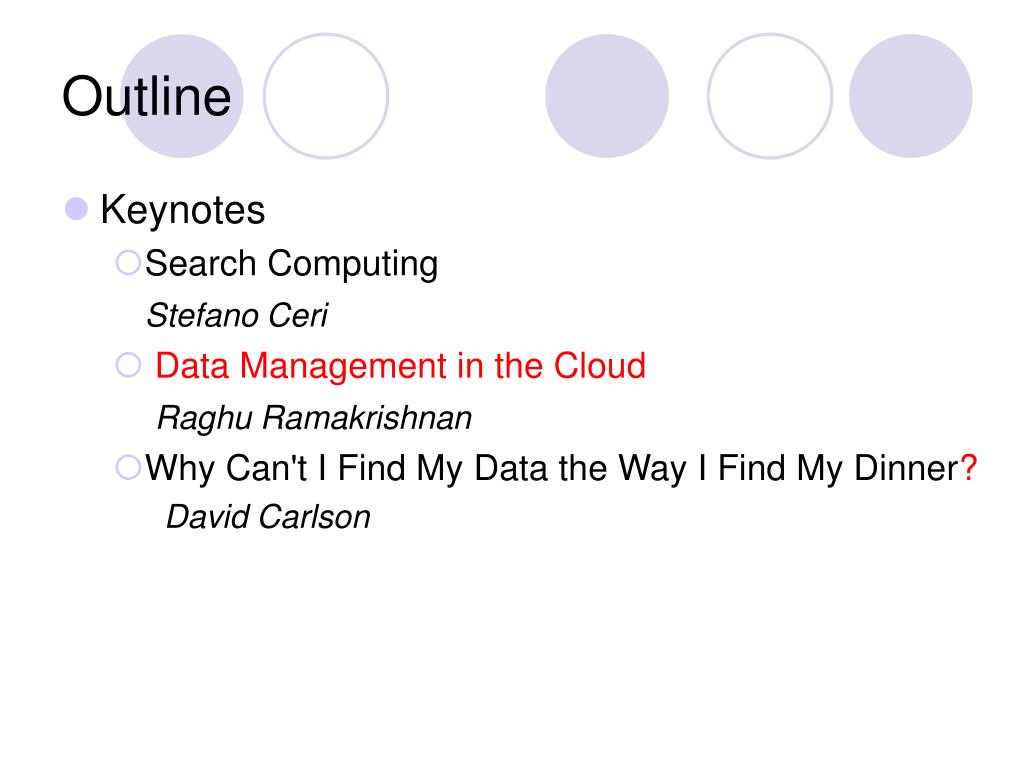Select the filled circle in the header center
Viewport: 1024px width, 768px height.
(x=607, y=96)
